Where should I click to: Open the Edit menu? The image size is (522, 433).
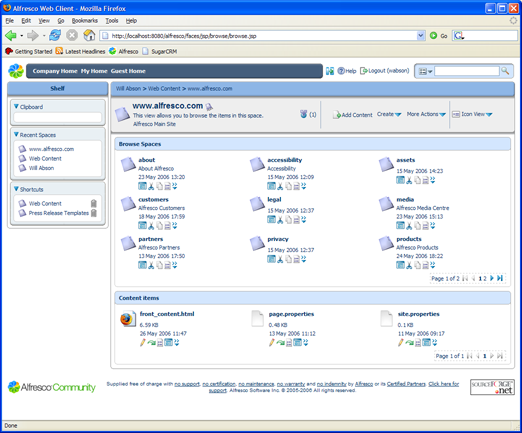(x=26, y=21)
